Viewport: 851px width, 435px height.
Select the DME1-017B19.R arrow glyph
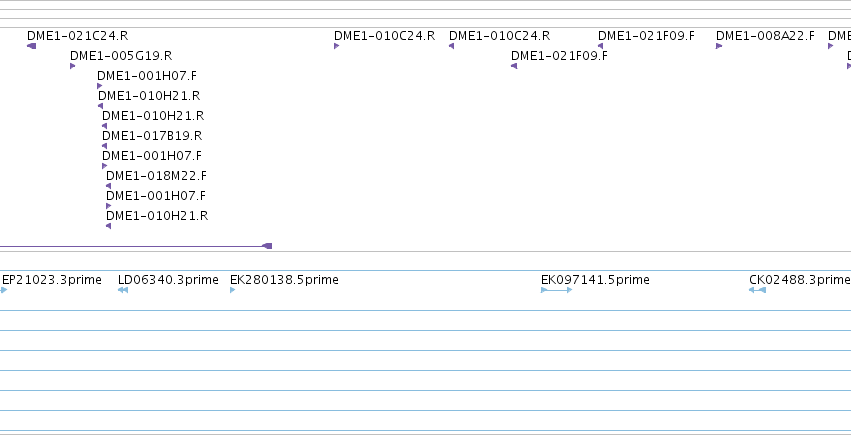tap(105, 146)
